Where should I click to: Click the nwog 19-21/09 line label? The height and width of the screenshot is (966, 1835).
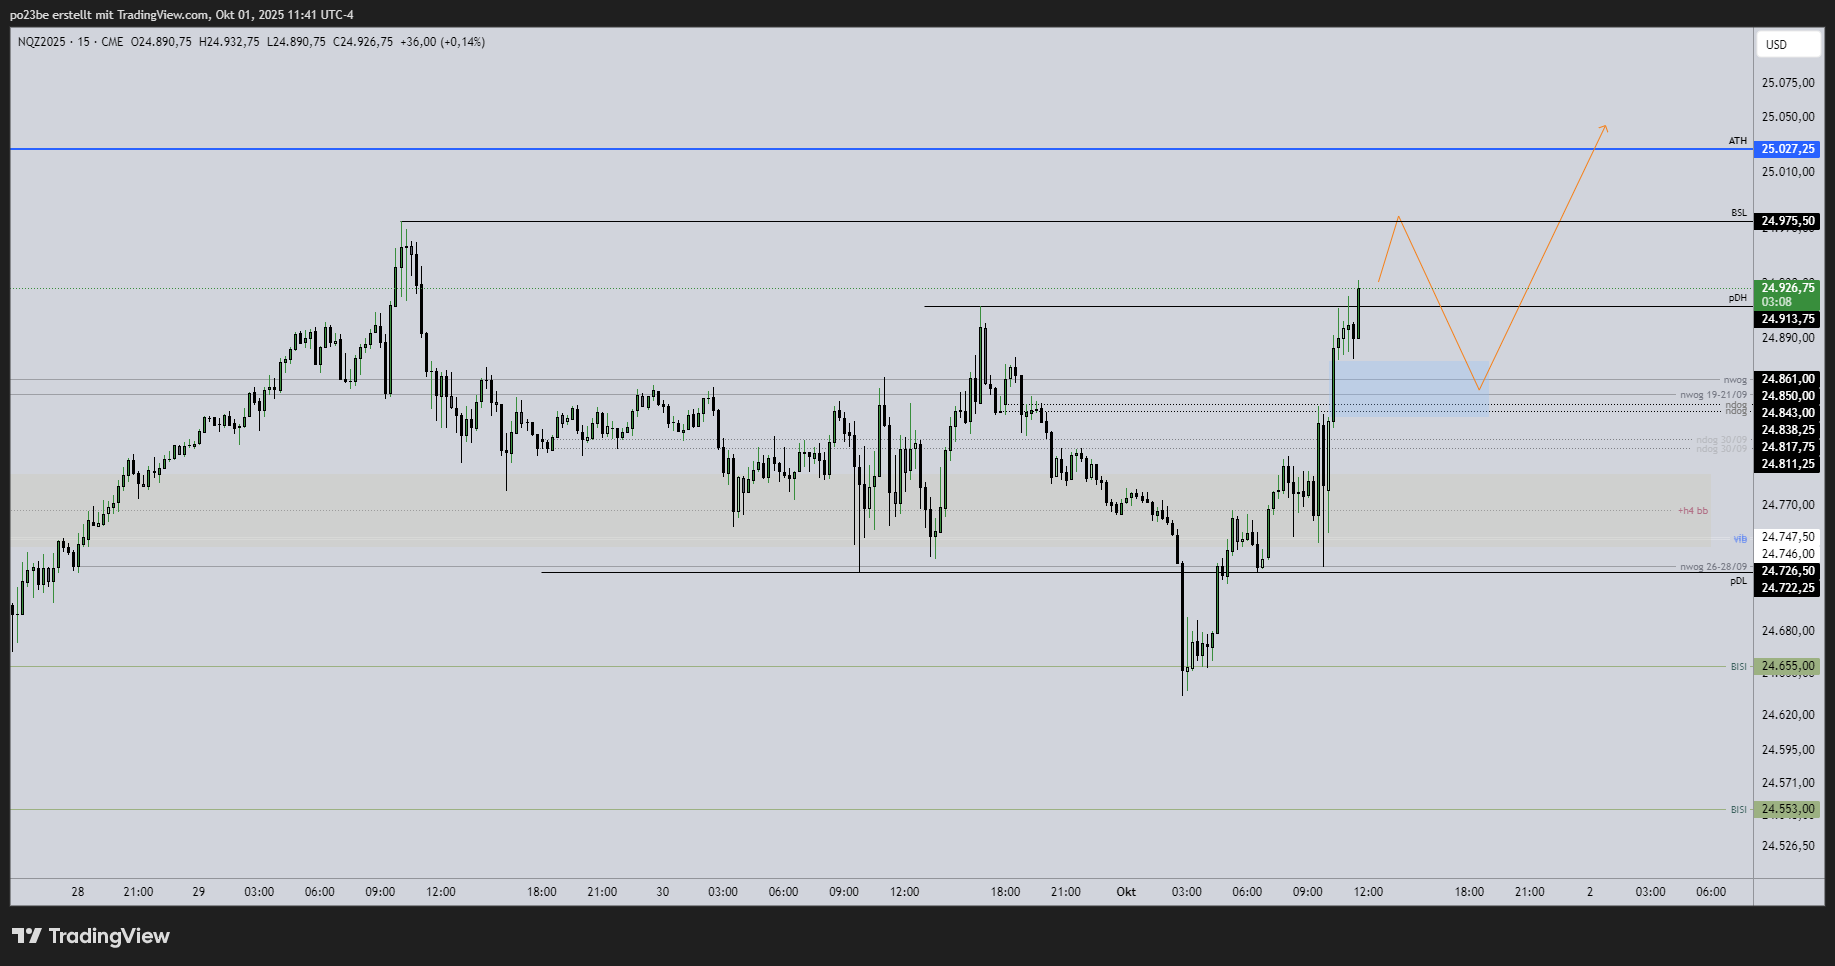click(1714, 395)
